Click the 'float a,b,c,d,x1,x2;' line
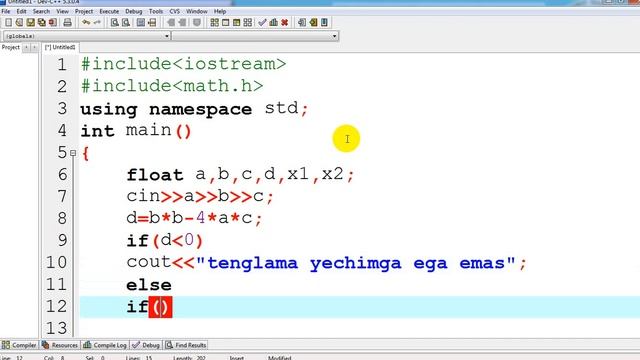This screenshot has width=640, height=360. tap(240, 175)
